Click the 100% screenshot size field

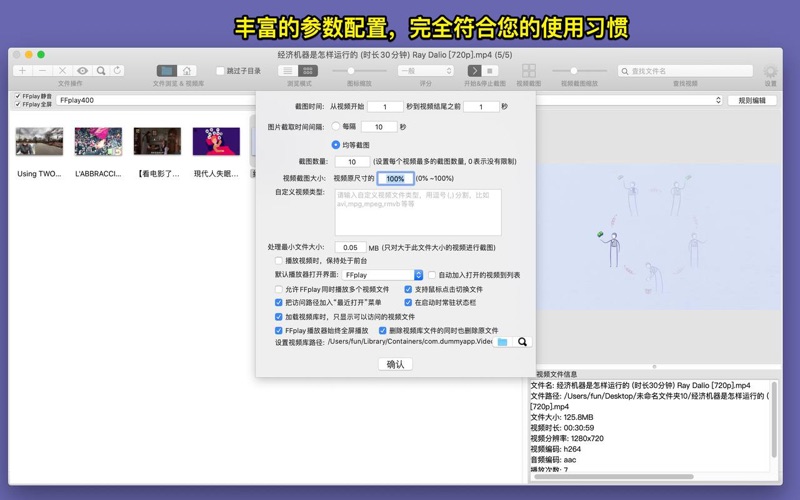395,179
